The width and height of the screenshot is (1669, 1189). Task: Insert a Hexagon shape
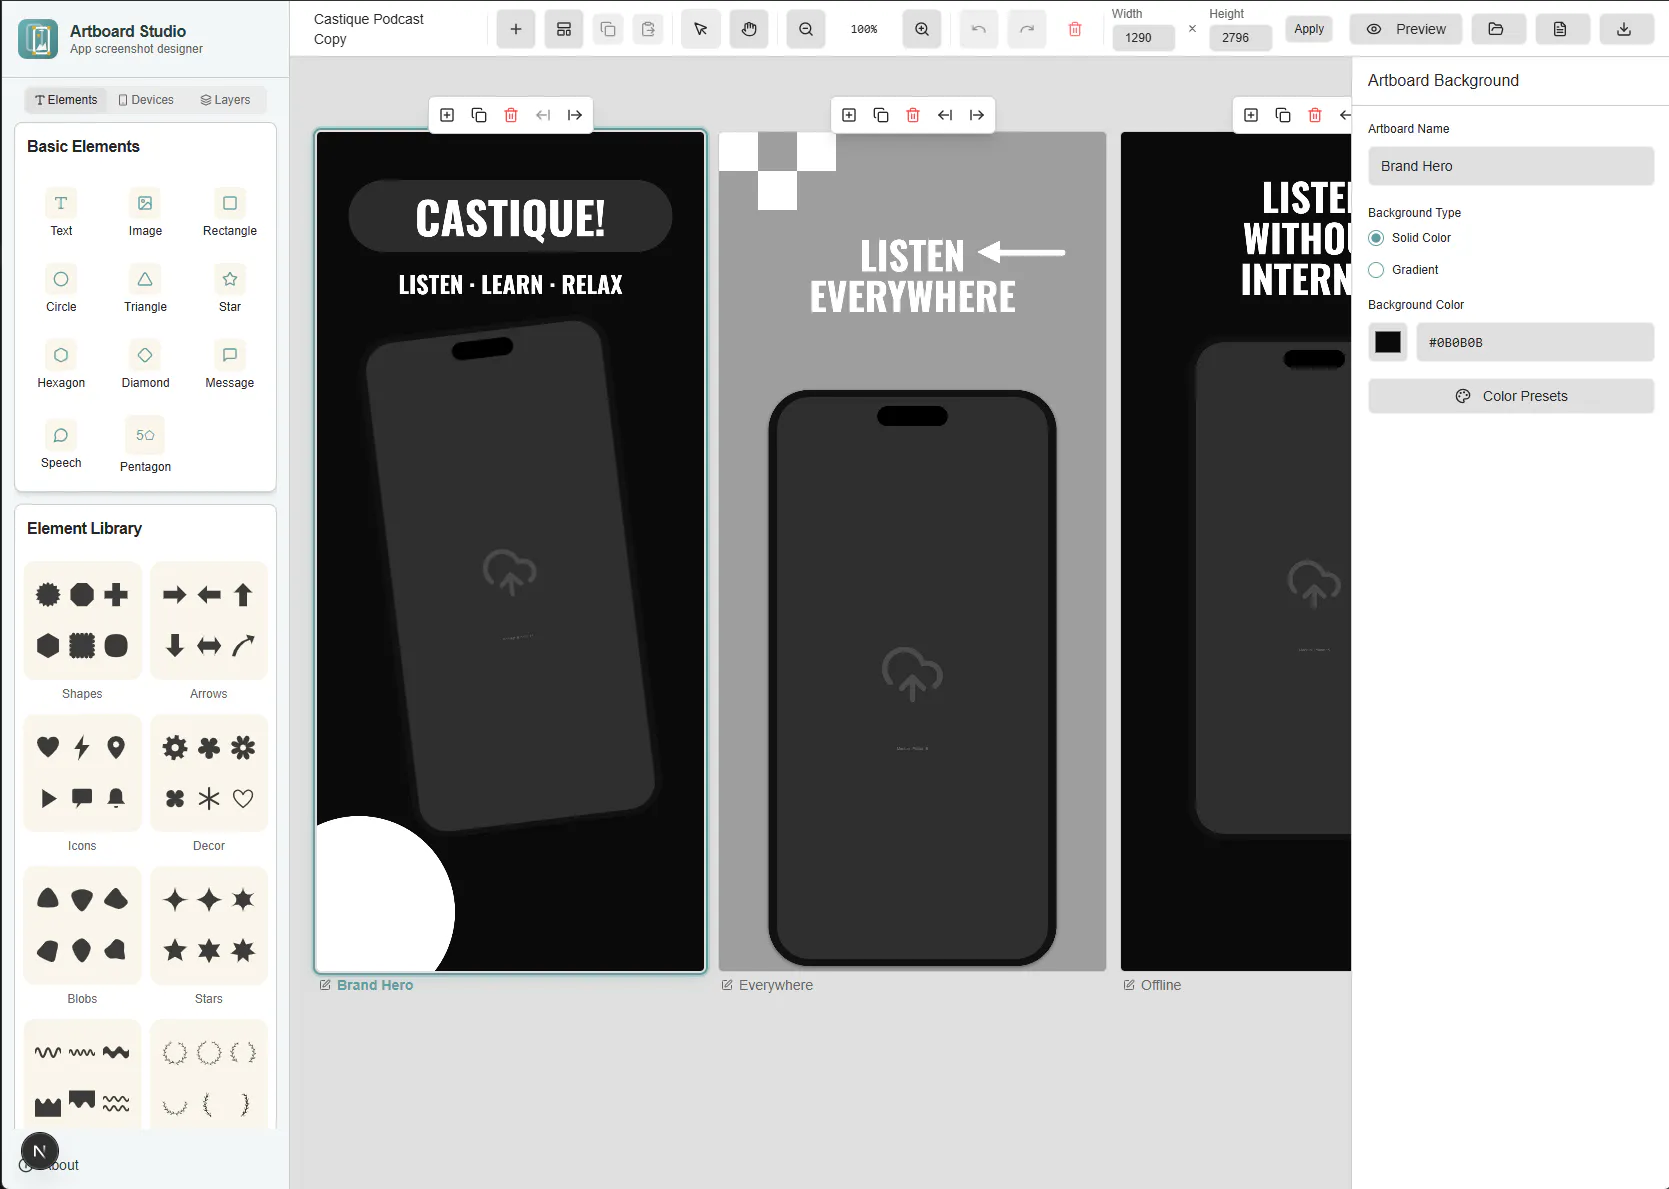61,366
